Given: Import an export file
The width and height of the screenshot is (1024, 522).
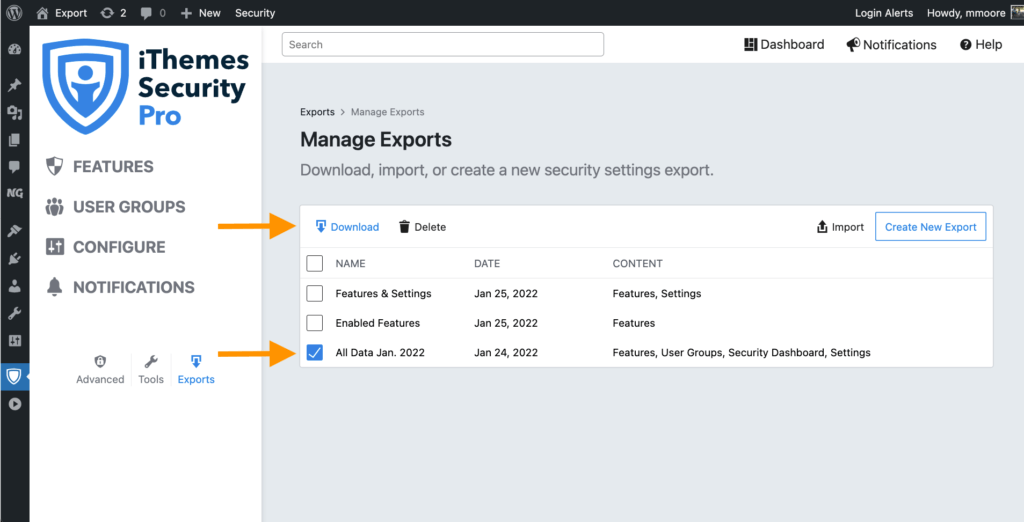Looking at the screenshot, I should tap(840, 227).
